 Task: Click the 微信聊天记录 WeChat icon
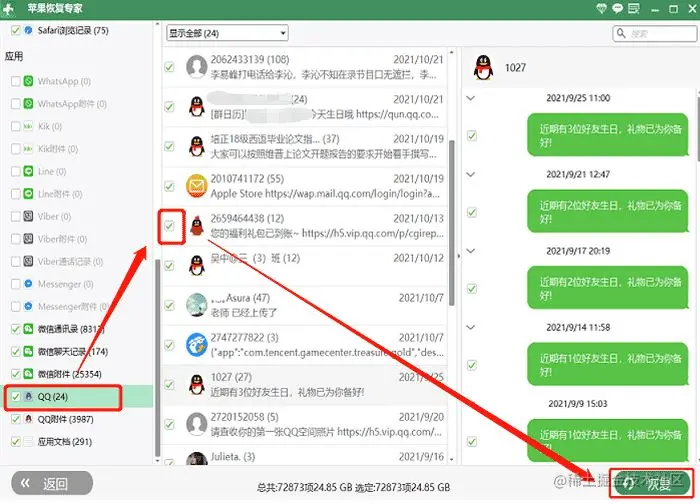click(x=28, y=351)
